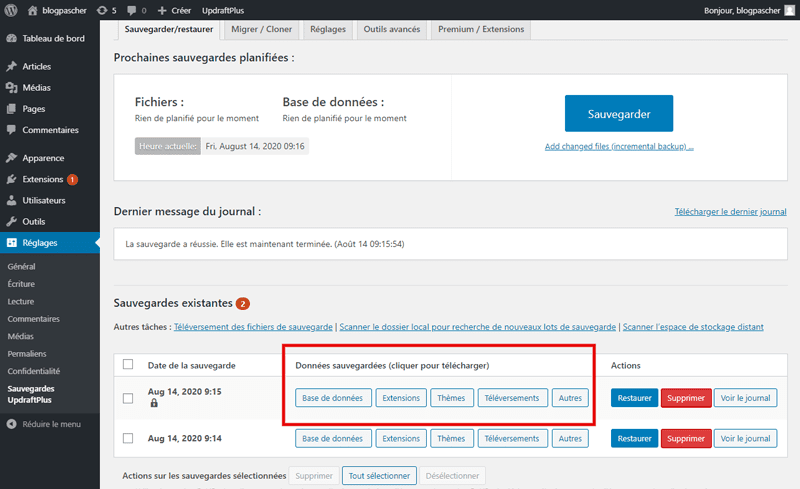
Task: Click the lock icon under Aug 14, 2020 9:15
Action: click(154, 403)
